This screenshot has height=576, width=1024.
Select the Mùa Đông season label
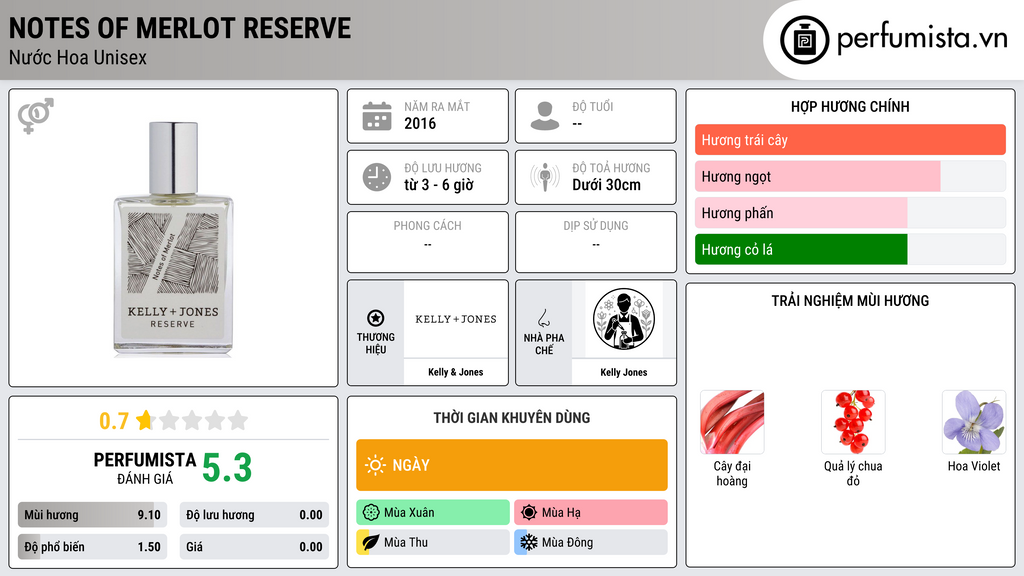[568, 542]
